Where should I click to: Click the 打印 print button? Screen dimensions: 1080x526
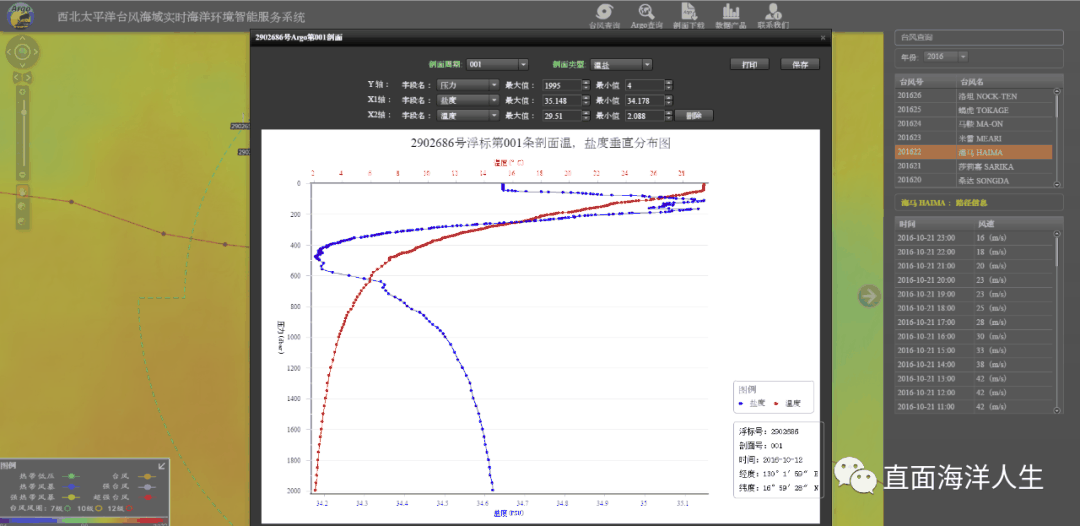749,64
